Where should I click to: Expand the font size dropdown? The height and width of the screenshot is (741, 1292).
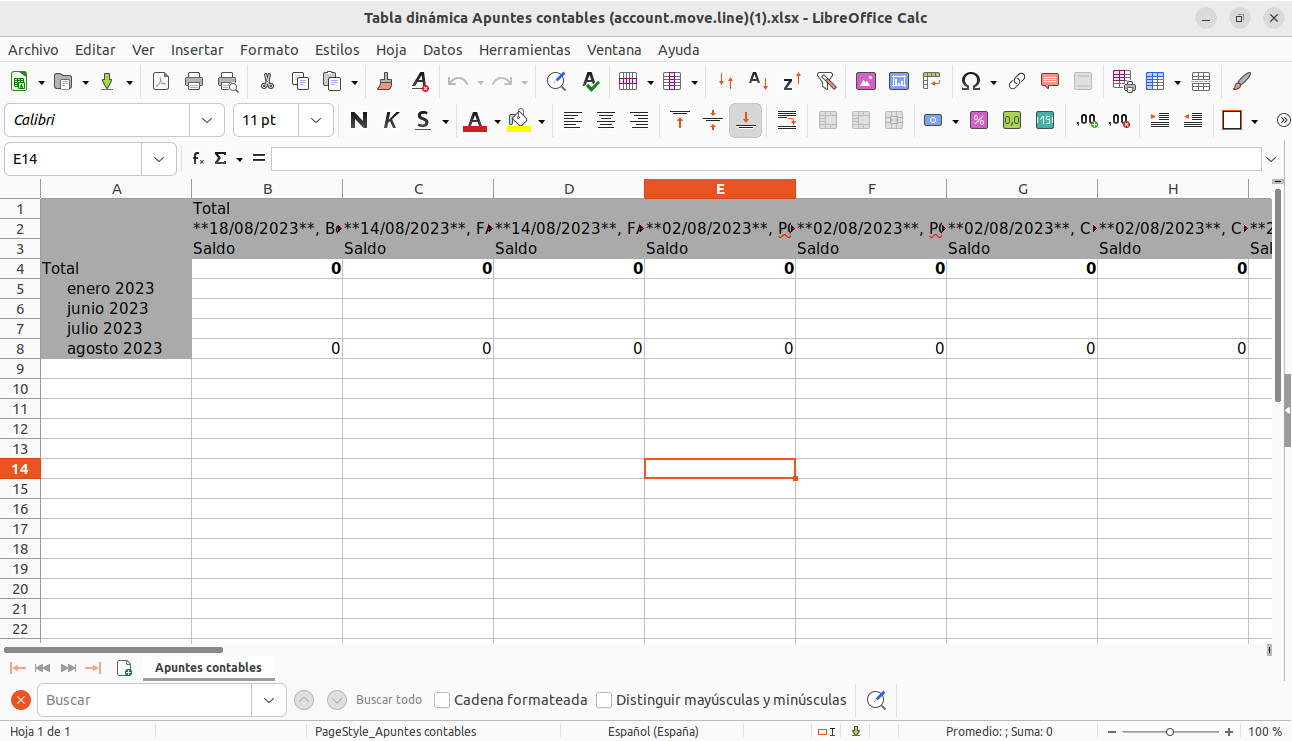click(317, 120)
